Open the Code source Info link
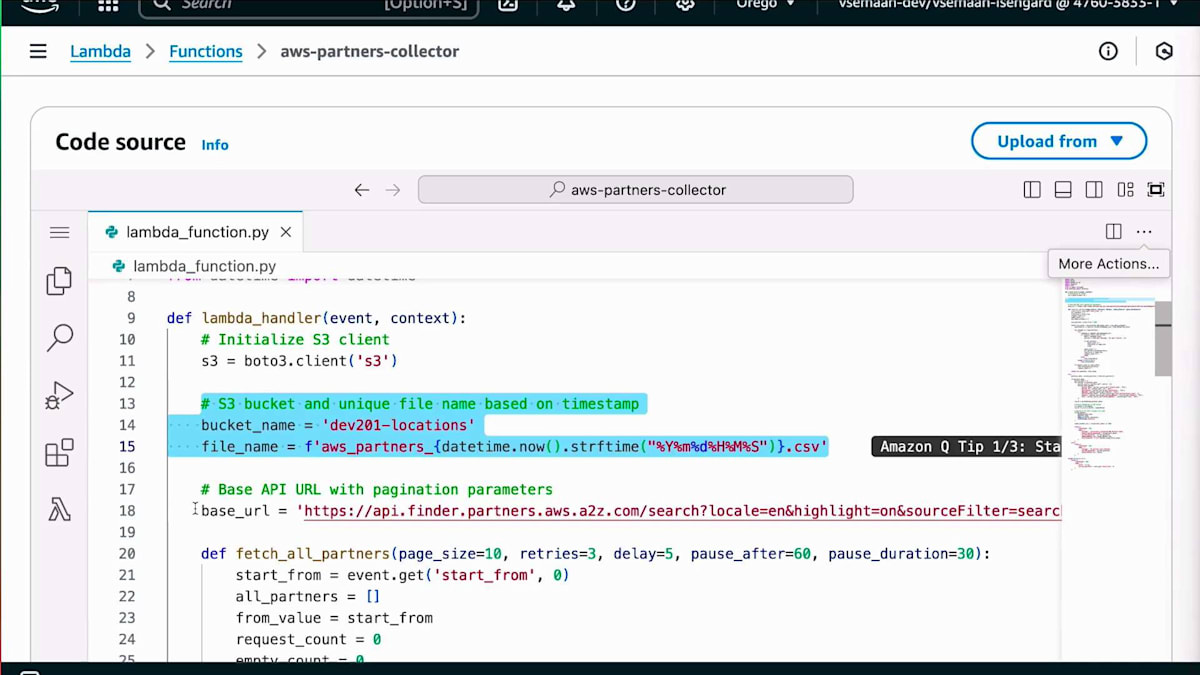The image size is (1200, 675). pos(215,145)
